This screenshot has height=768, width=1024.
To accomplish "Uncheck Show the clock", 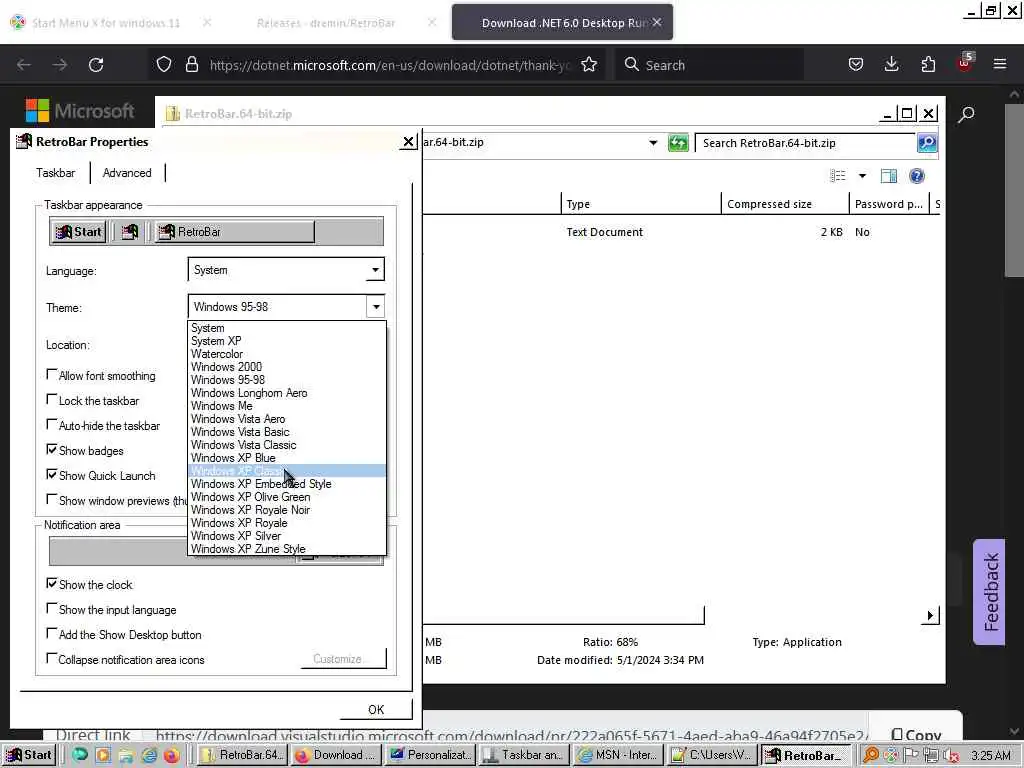I will click(x=52, y=583).
